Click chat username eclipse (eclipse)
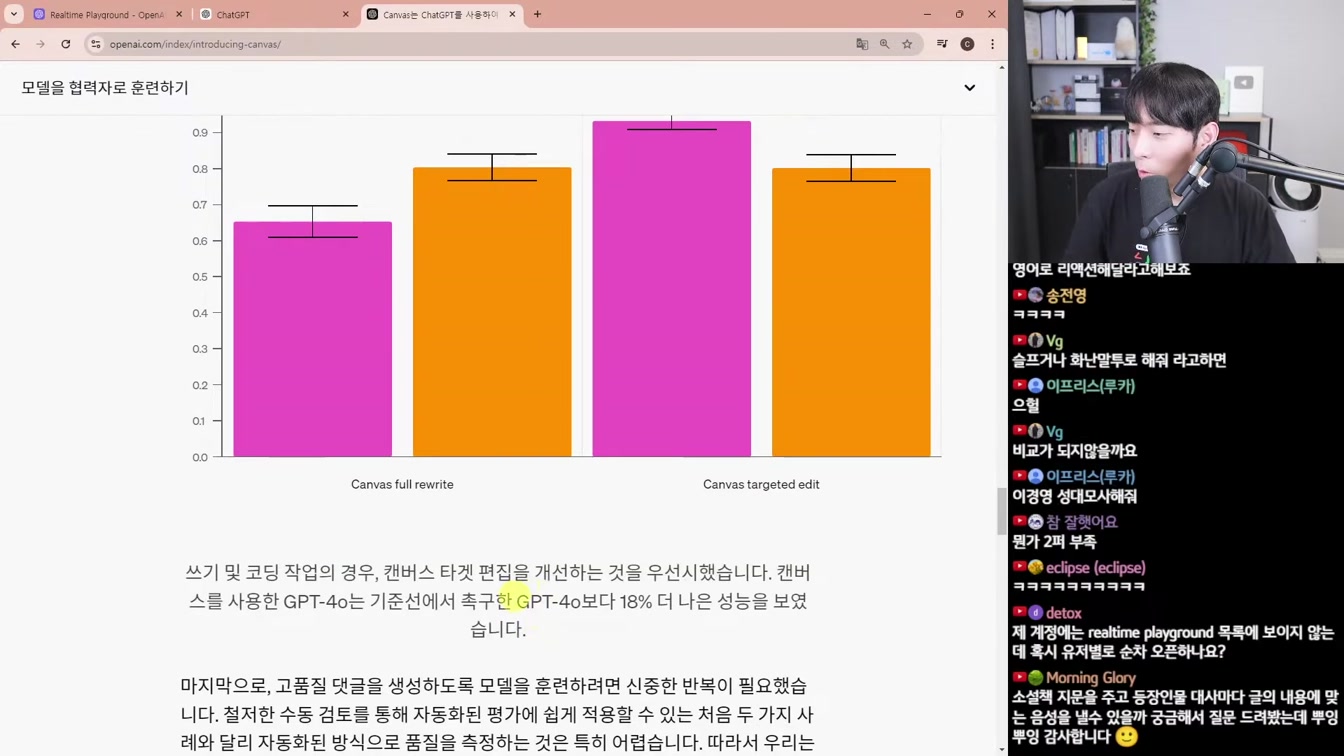The width and height of the screenshot is (1344, 756). pyautogui.click(x=1096, y=567)
